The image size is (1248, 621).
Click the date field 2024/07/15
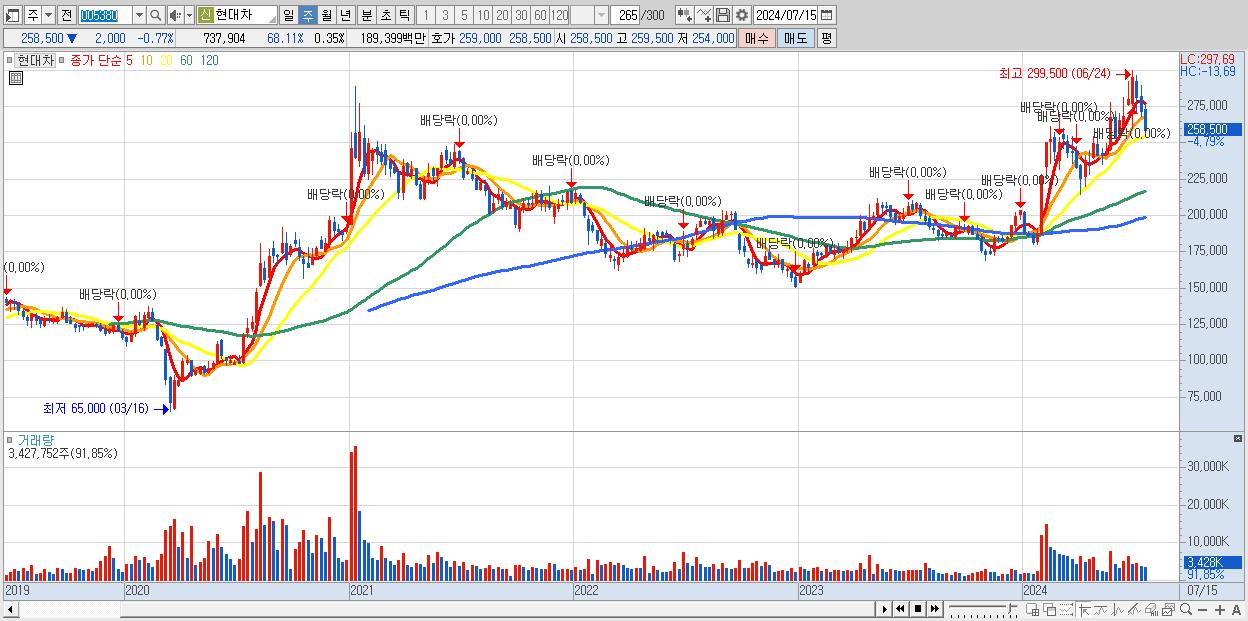point(786,15)
